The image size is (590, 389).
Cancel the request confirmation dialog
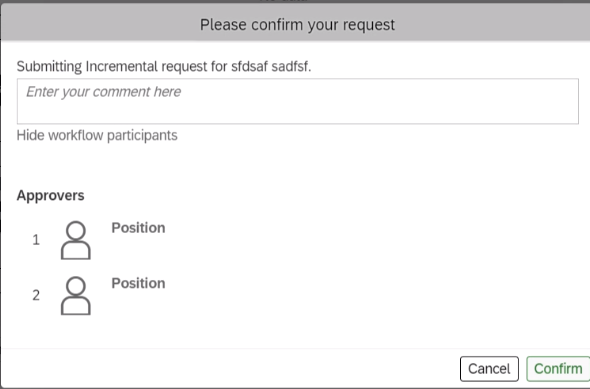coord(489,369)
